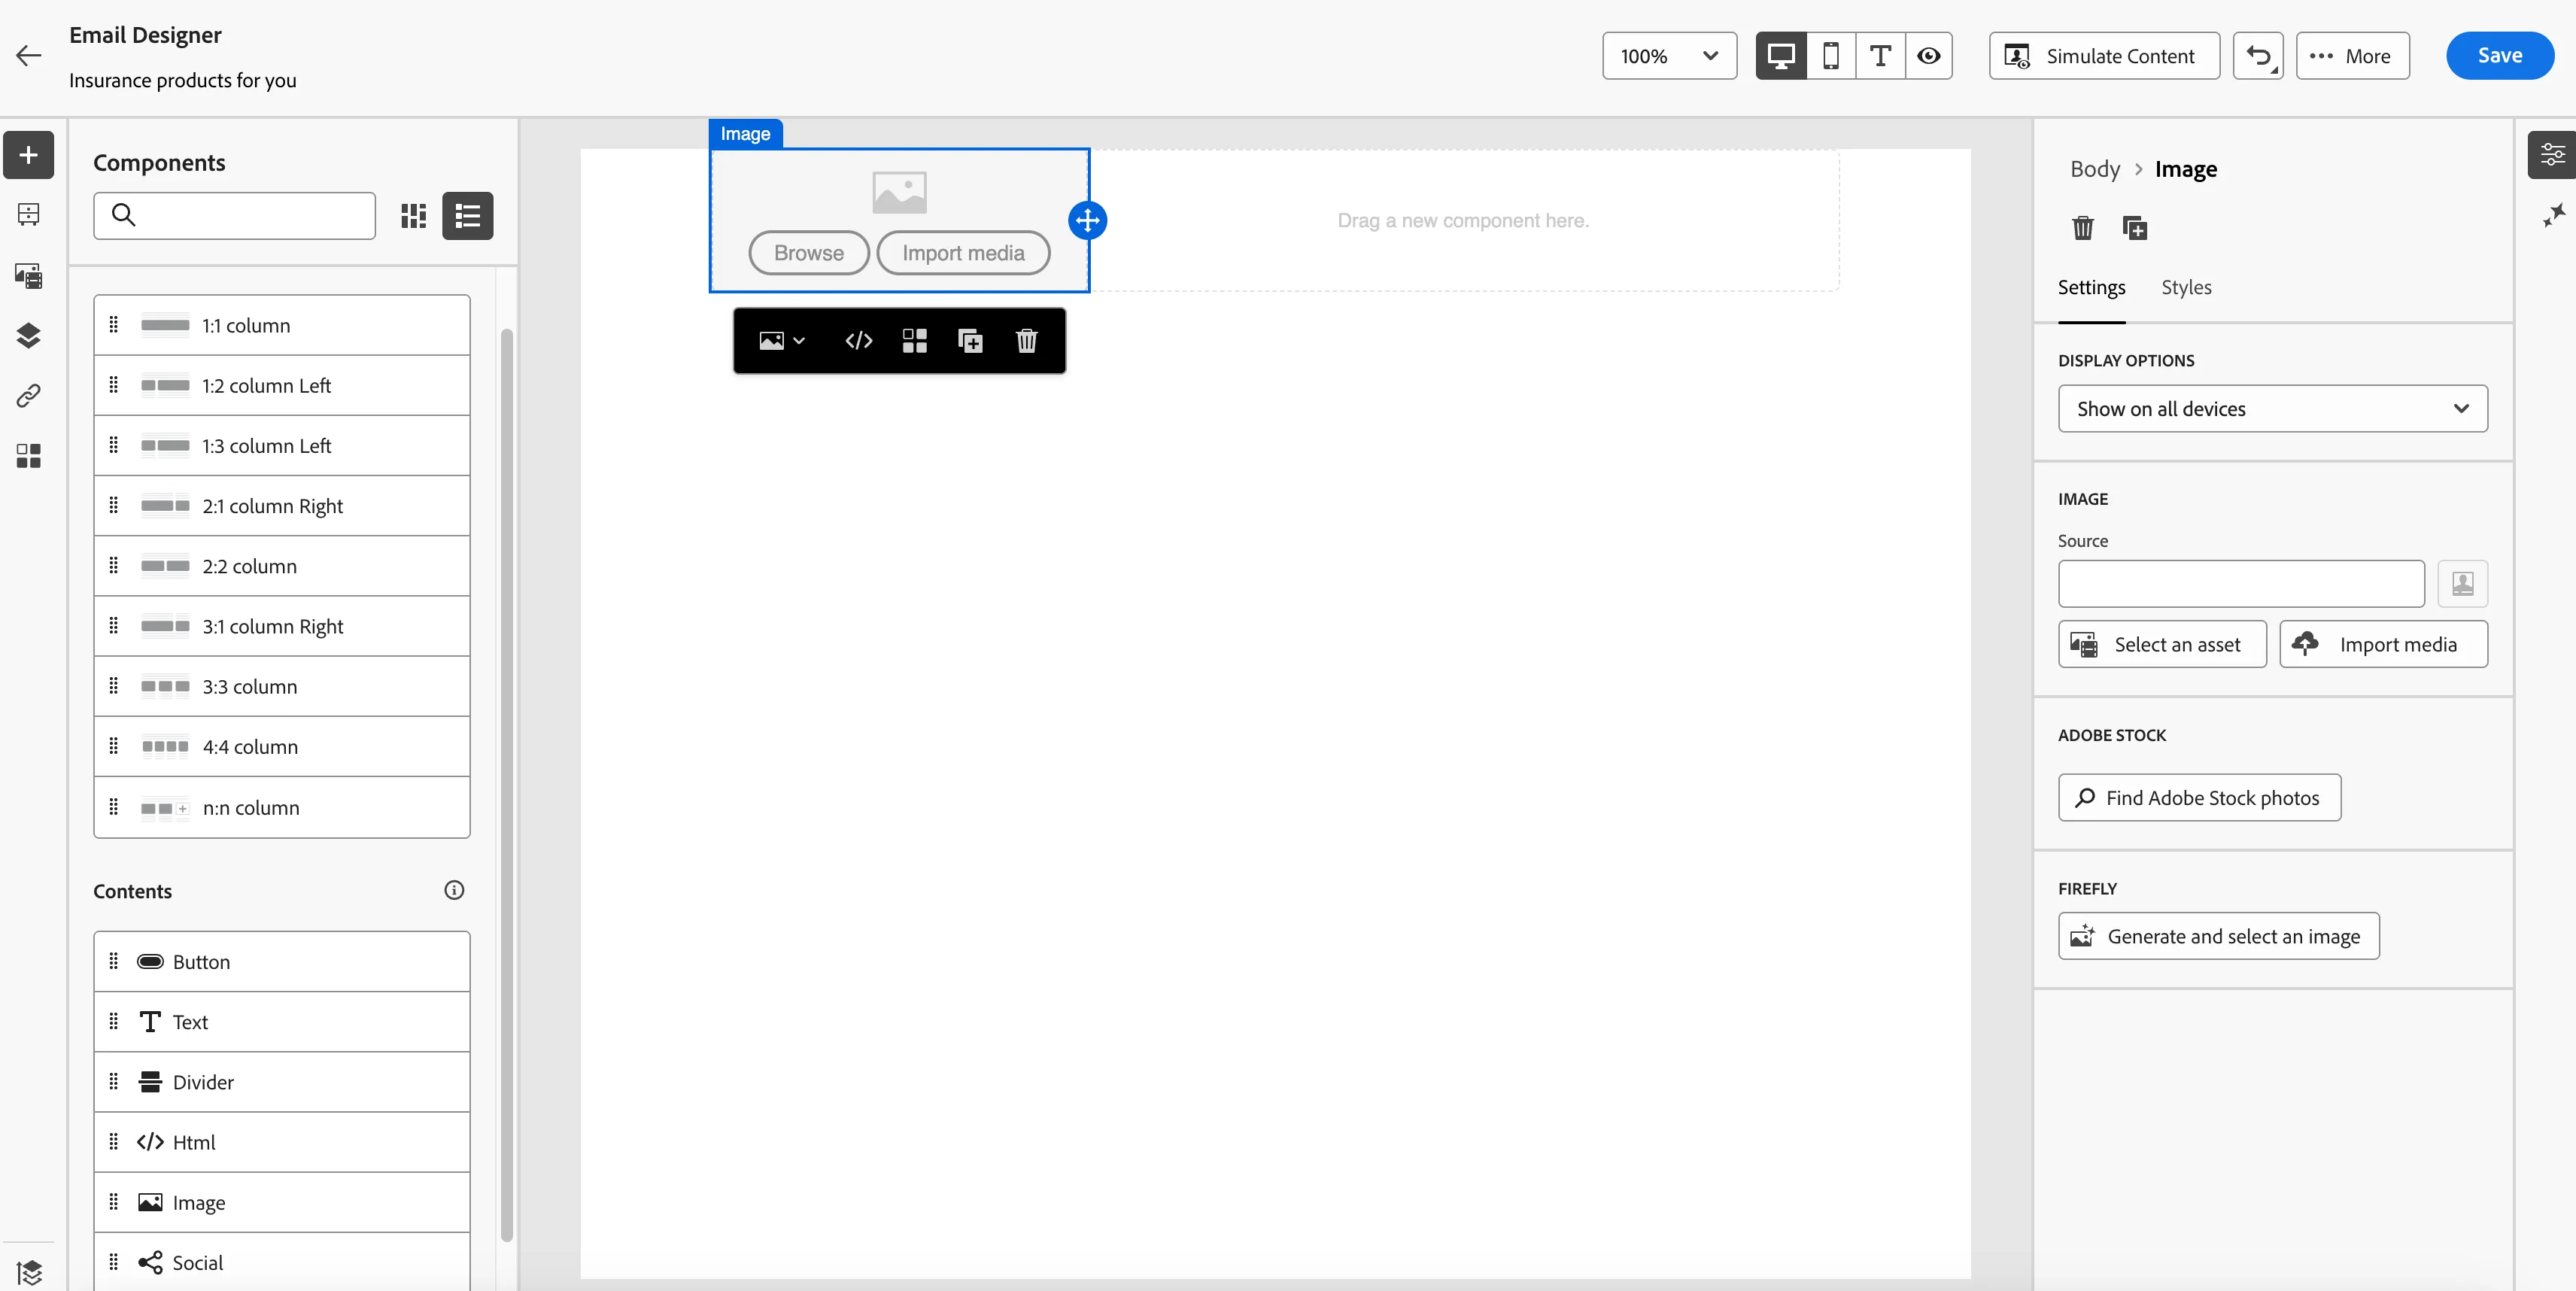Open the settings sliders icon on far right
Viewport: 2576px width, 1291px height.
coord(2551,155)
